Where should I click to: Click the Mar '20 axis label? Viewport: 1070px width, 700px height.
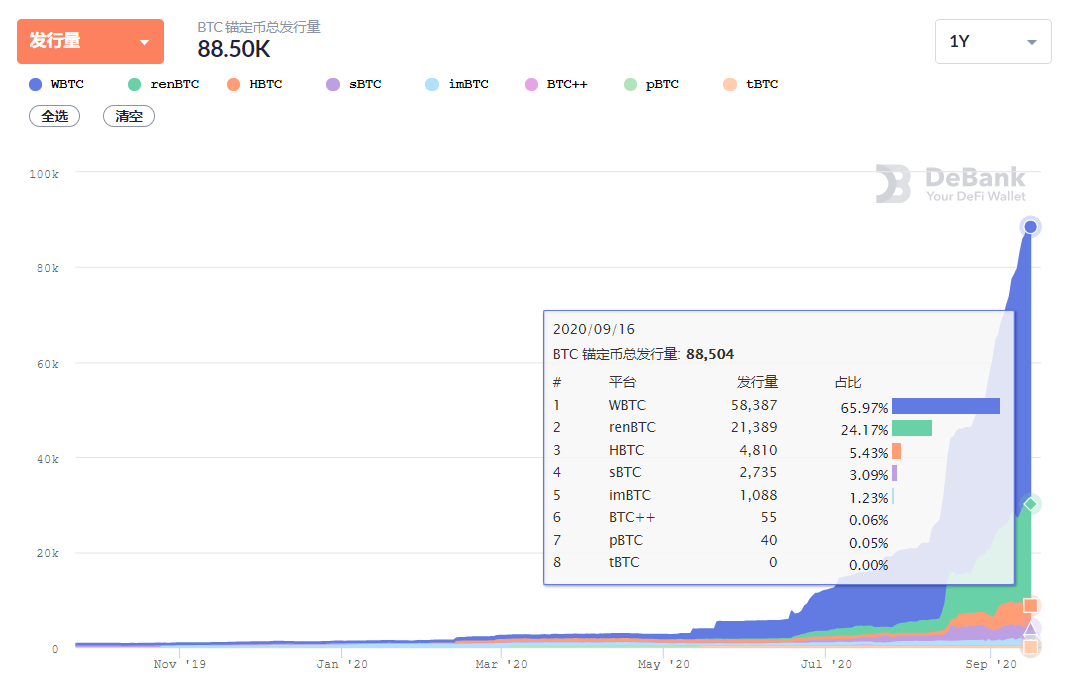point(502,664)
